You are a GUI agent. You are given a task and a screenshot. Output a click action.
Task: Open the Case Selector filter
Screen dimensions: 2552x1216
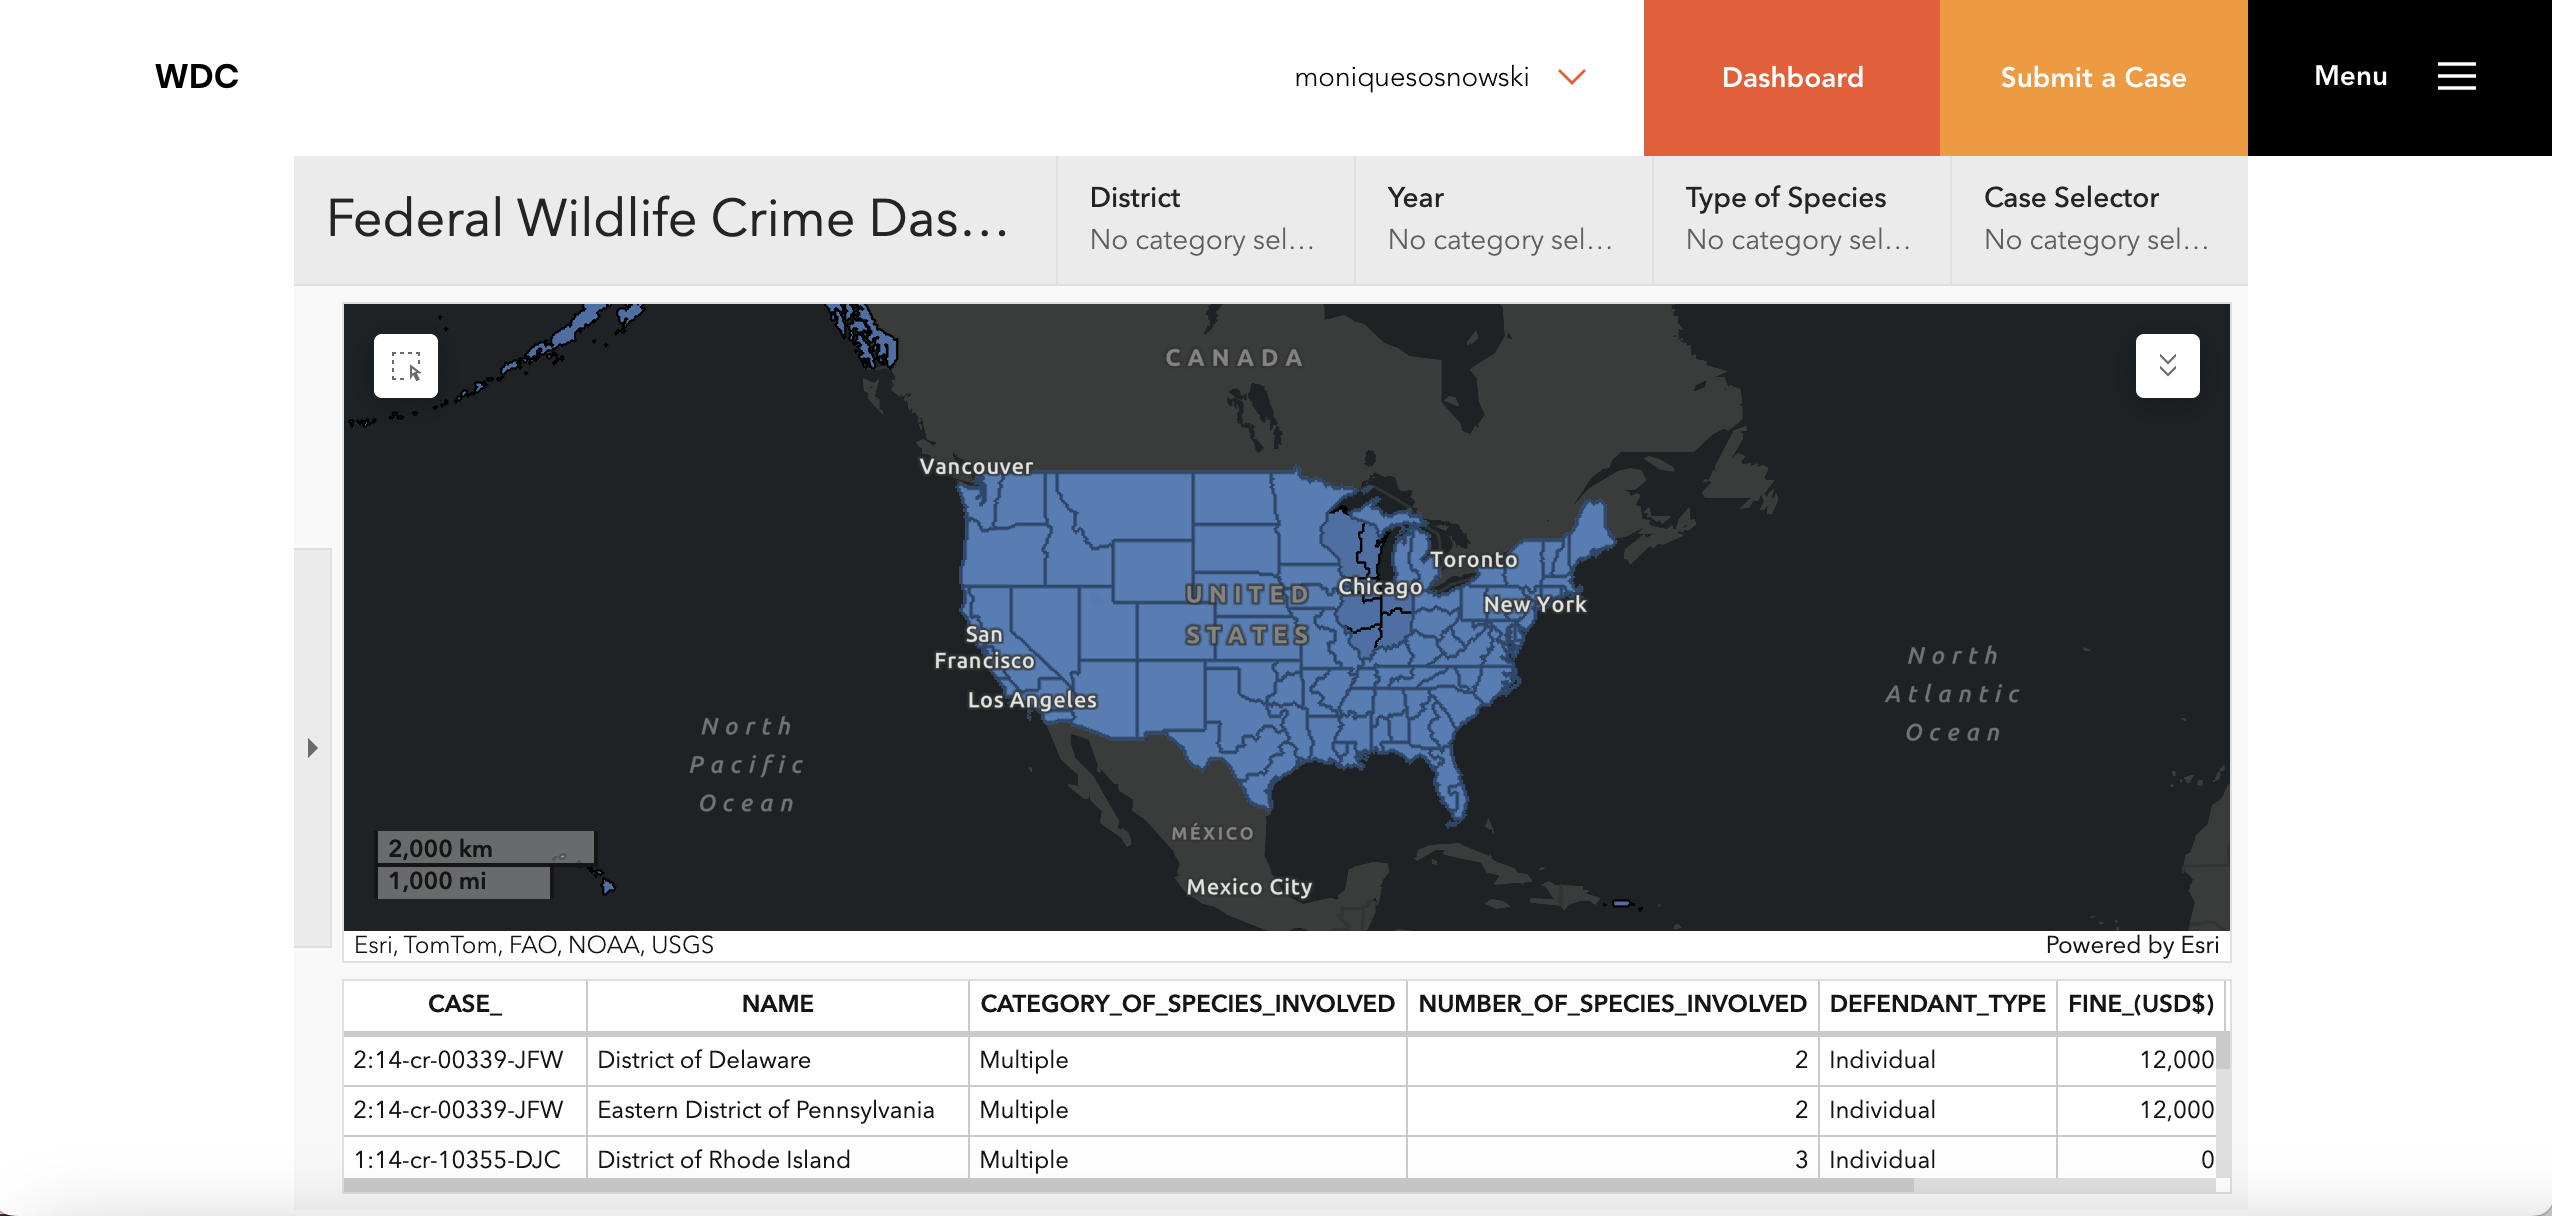tap(2097, 219)
